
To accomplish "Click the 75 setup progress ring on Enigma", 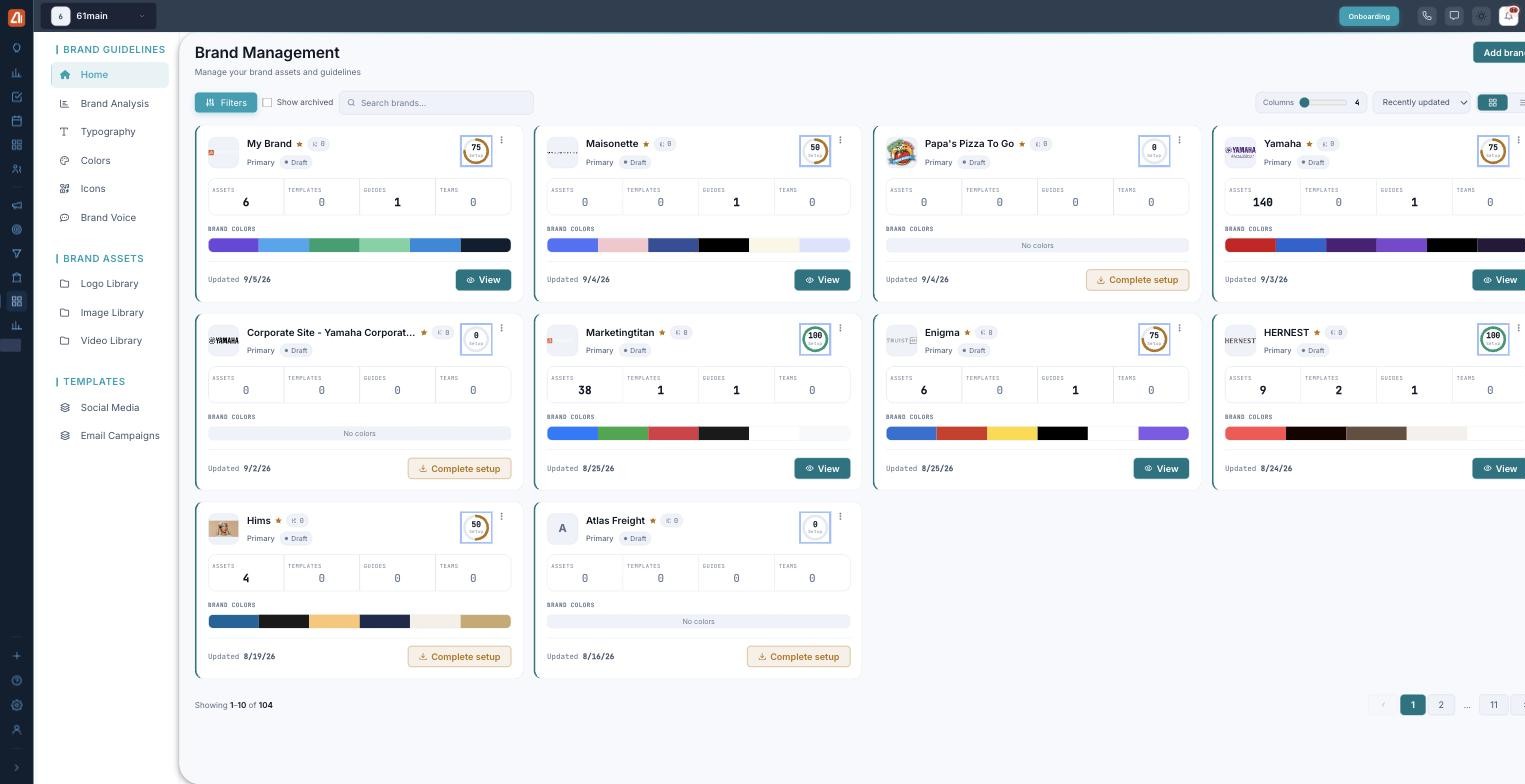I will pos(1154,339).
